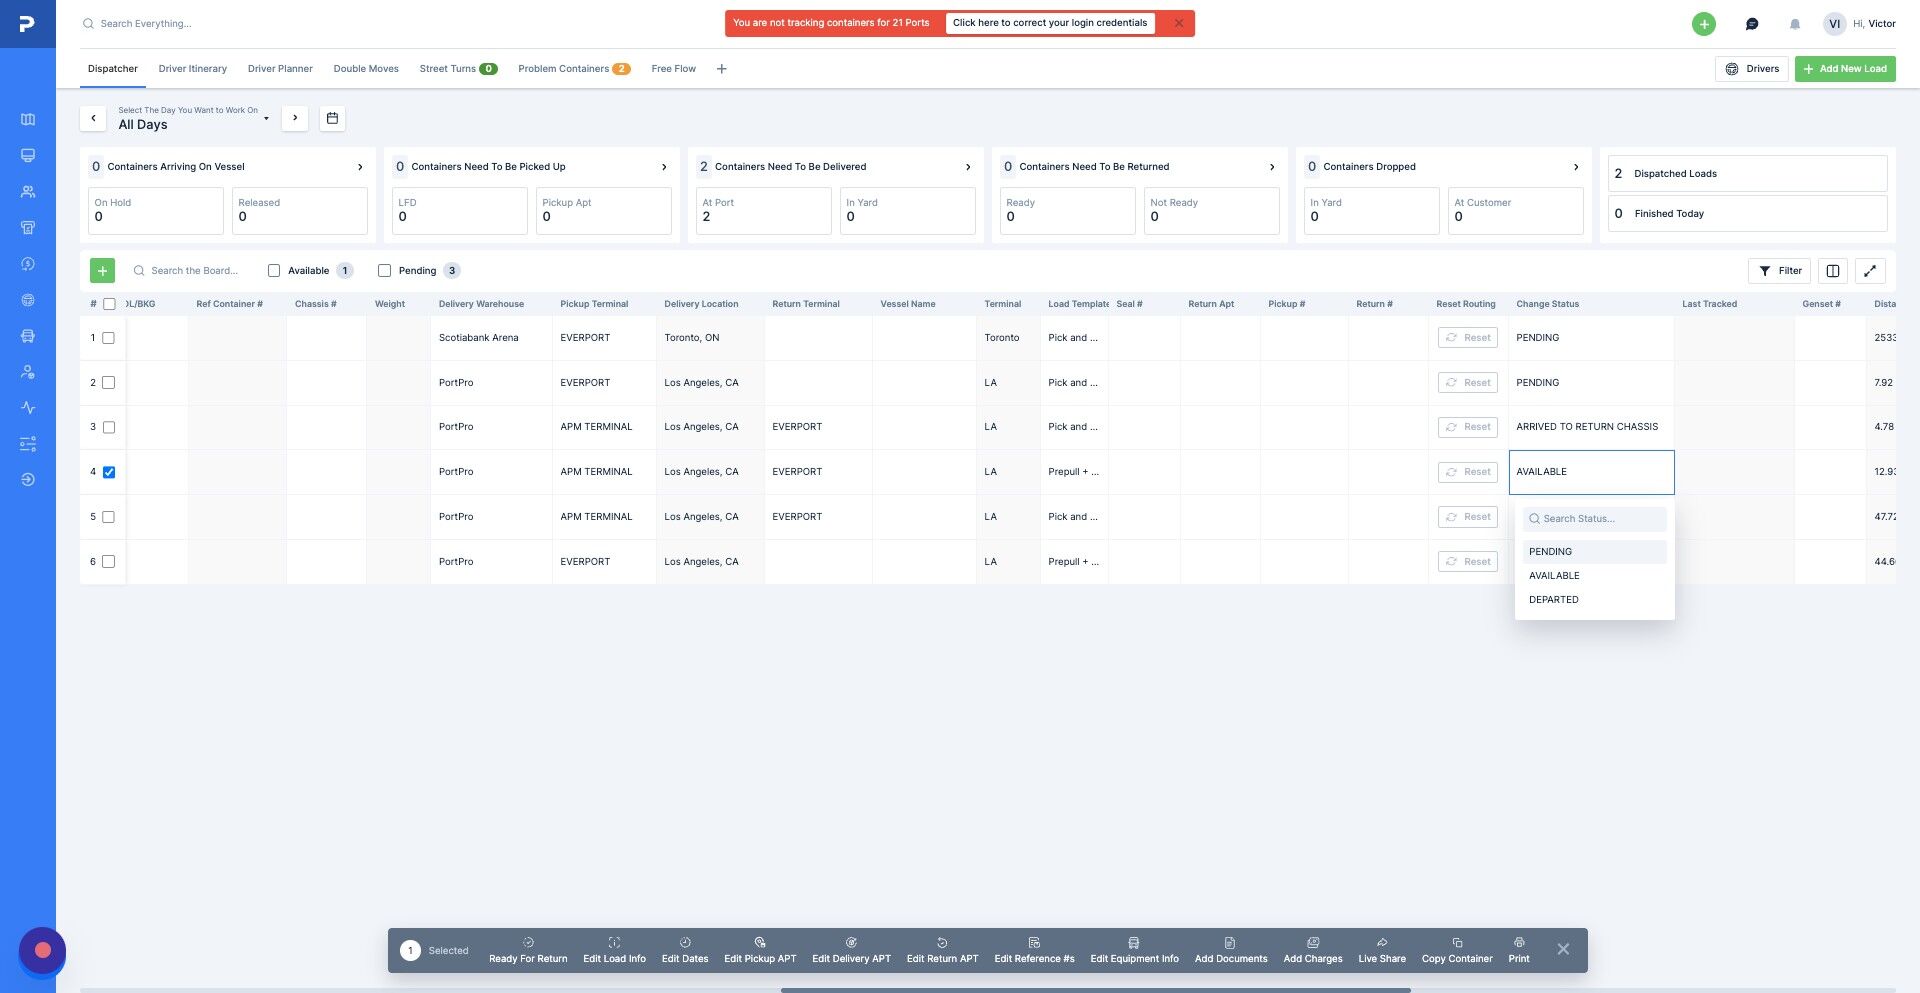Toggle the Pending filter checkbox
The width and height of the screenshot is (1920, 993).
384,271
